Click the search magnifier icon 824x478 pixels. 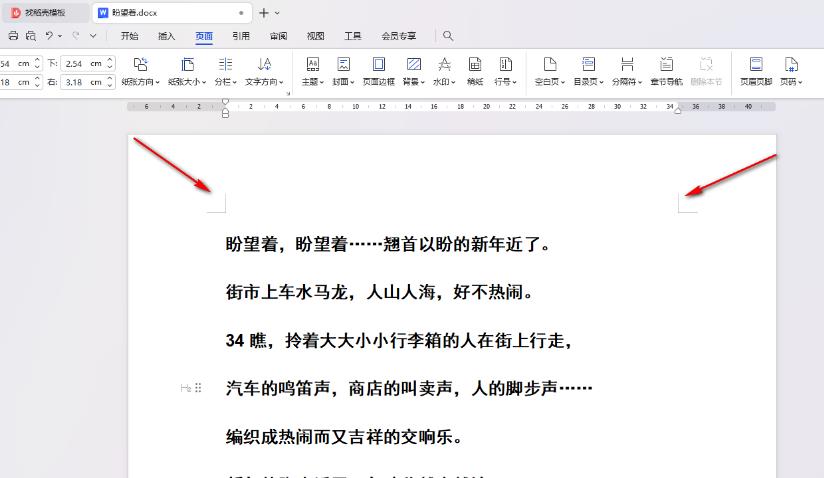point(448,36)
